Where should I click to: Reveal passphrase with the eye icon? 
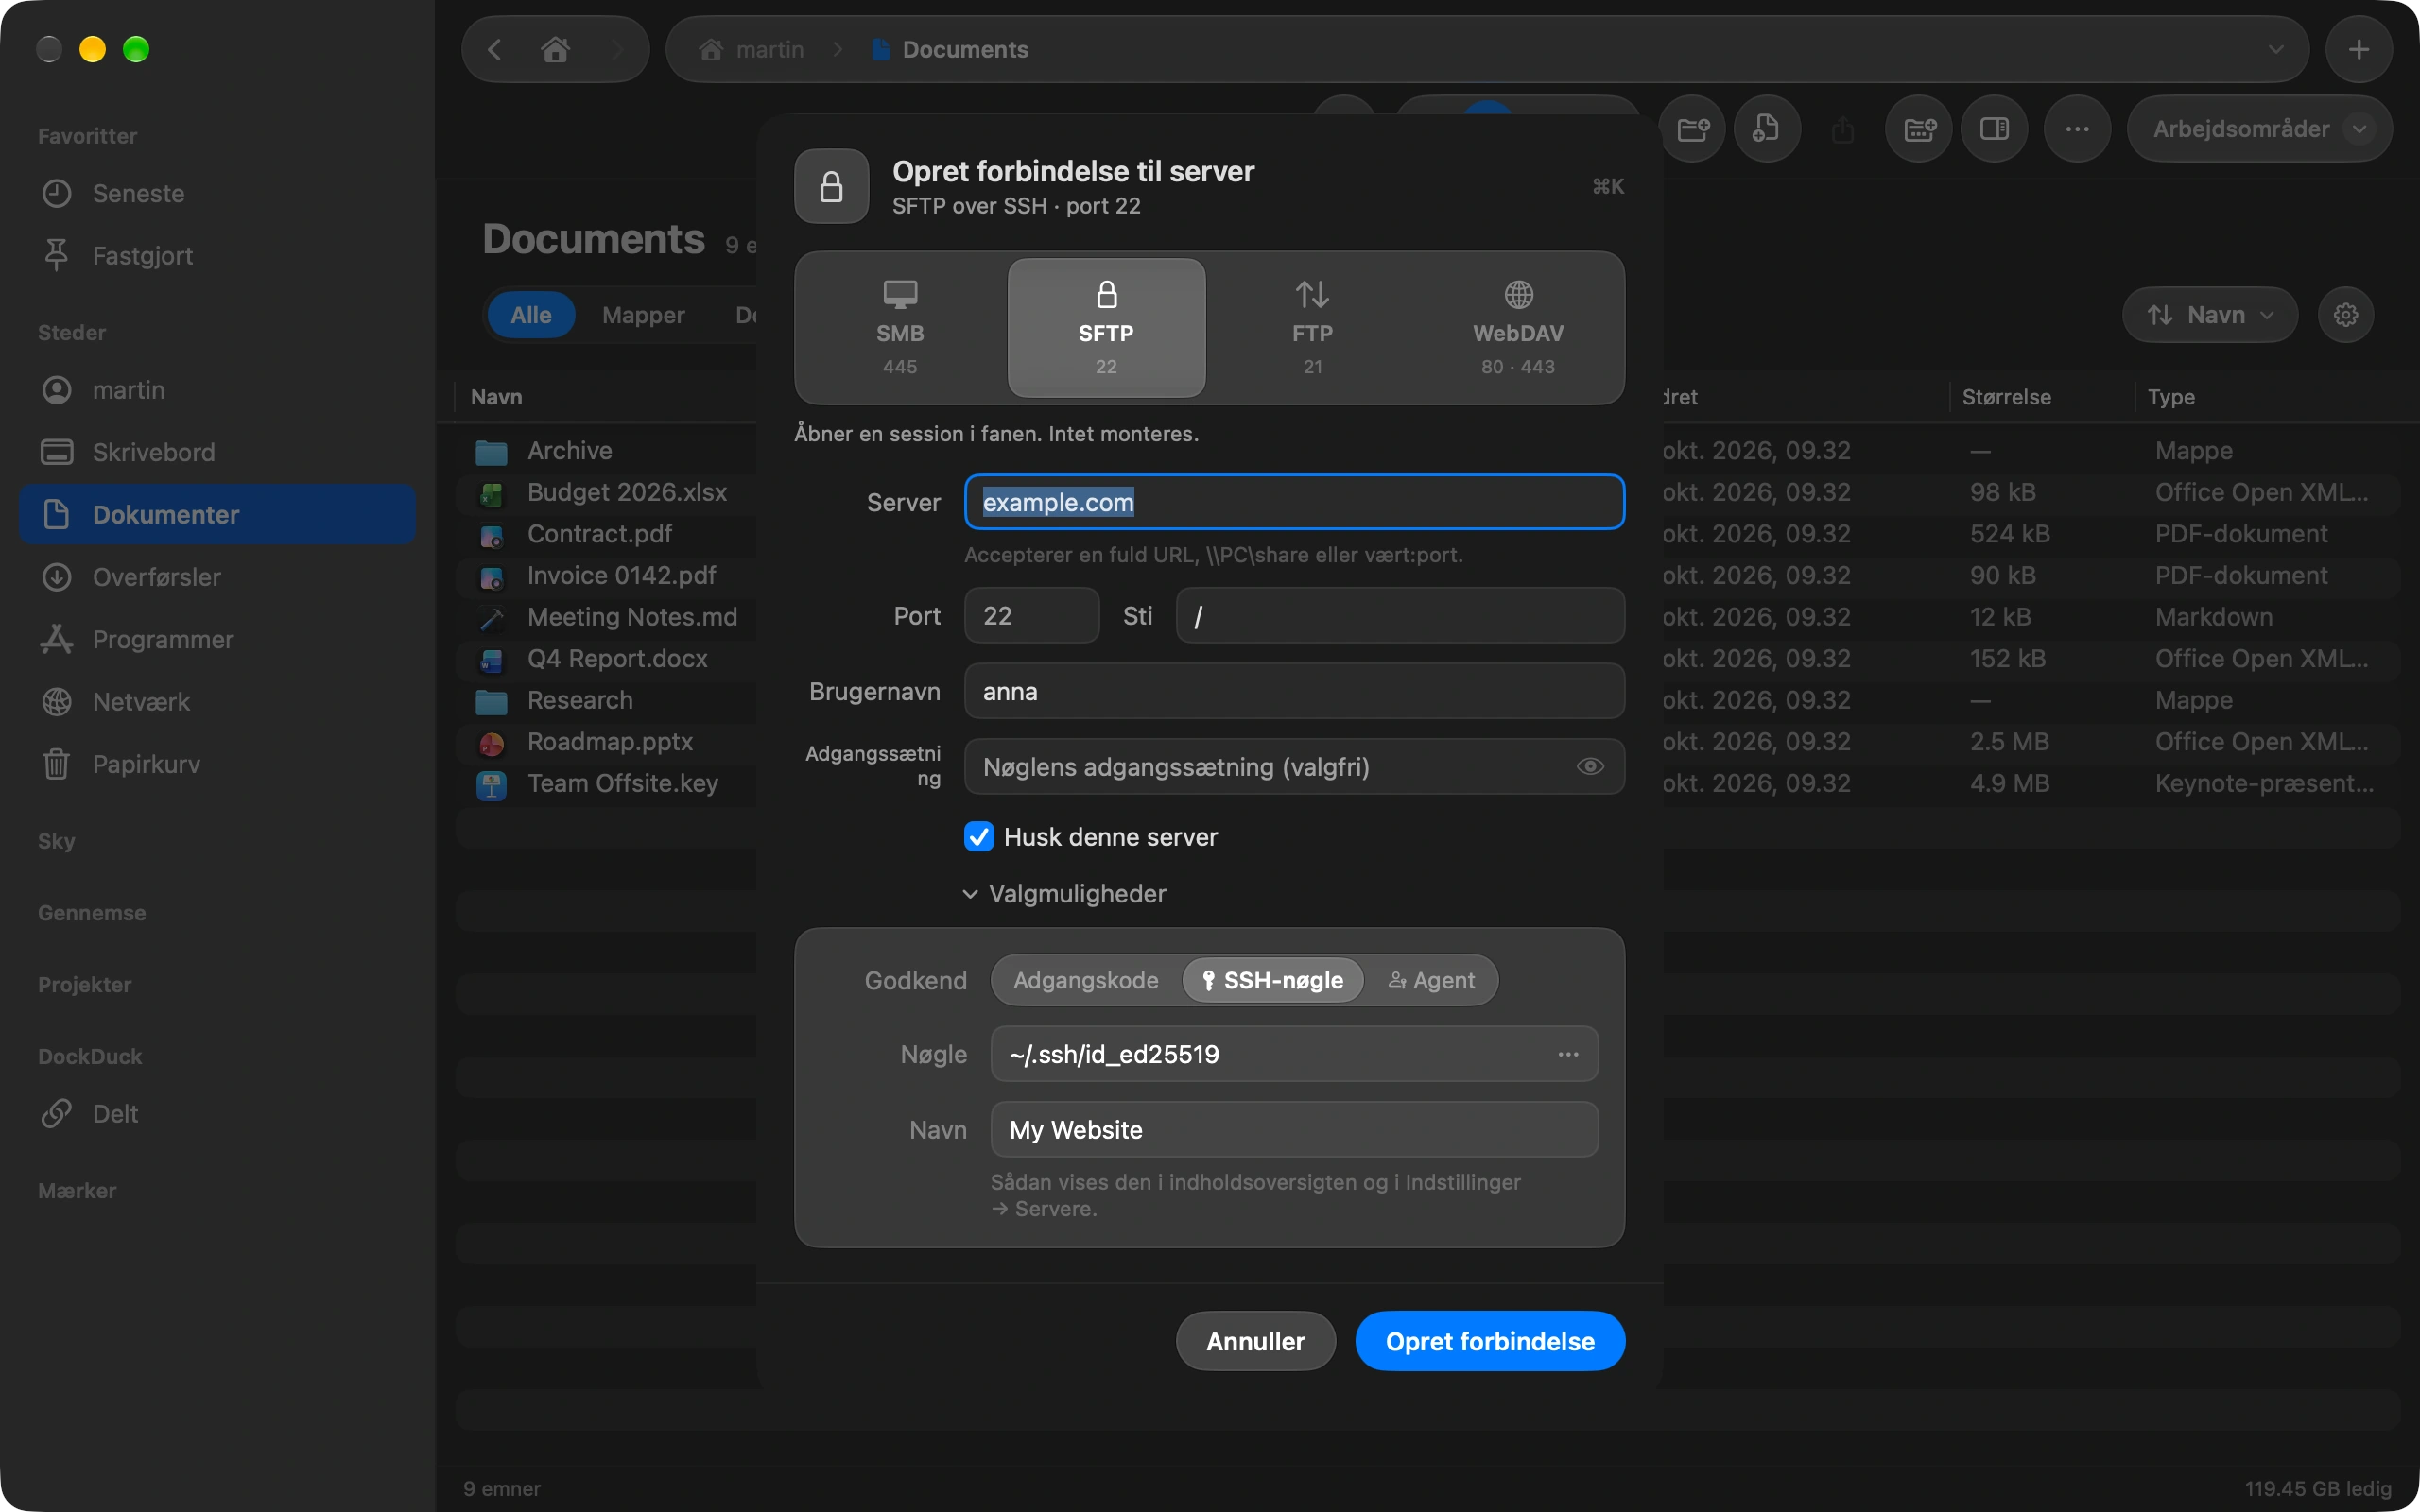(x=1590, y=766)
